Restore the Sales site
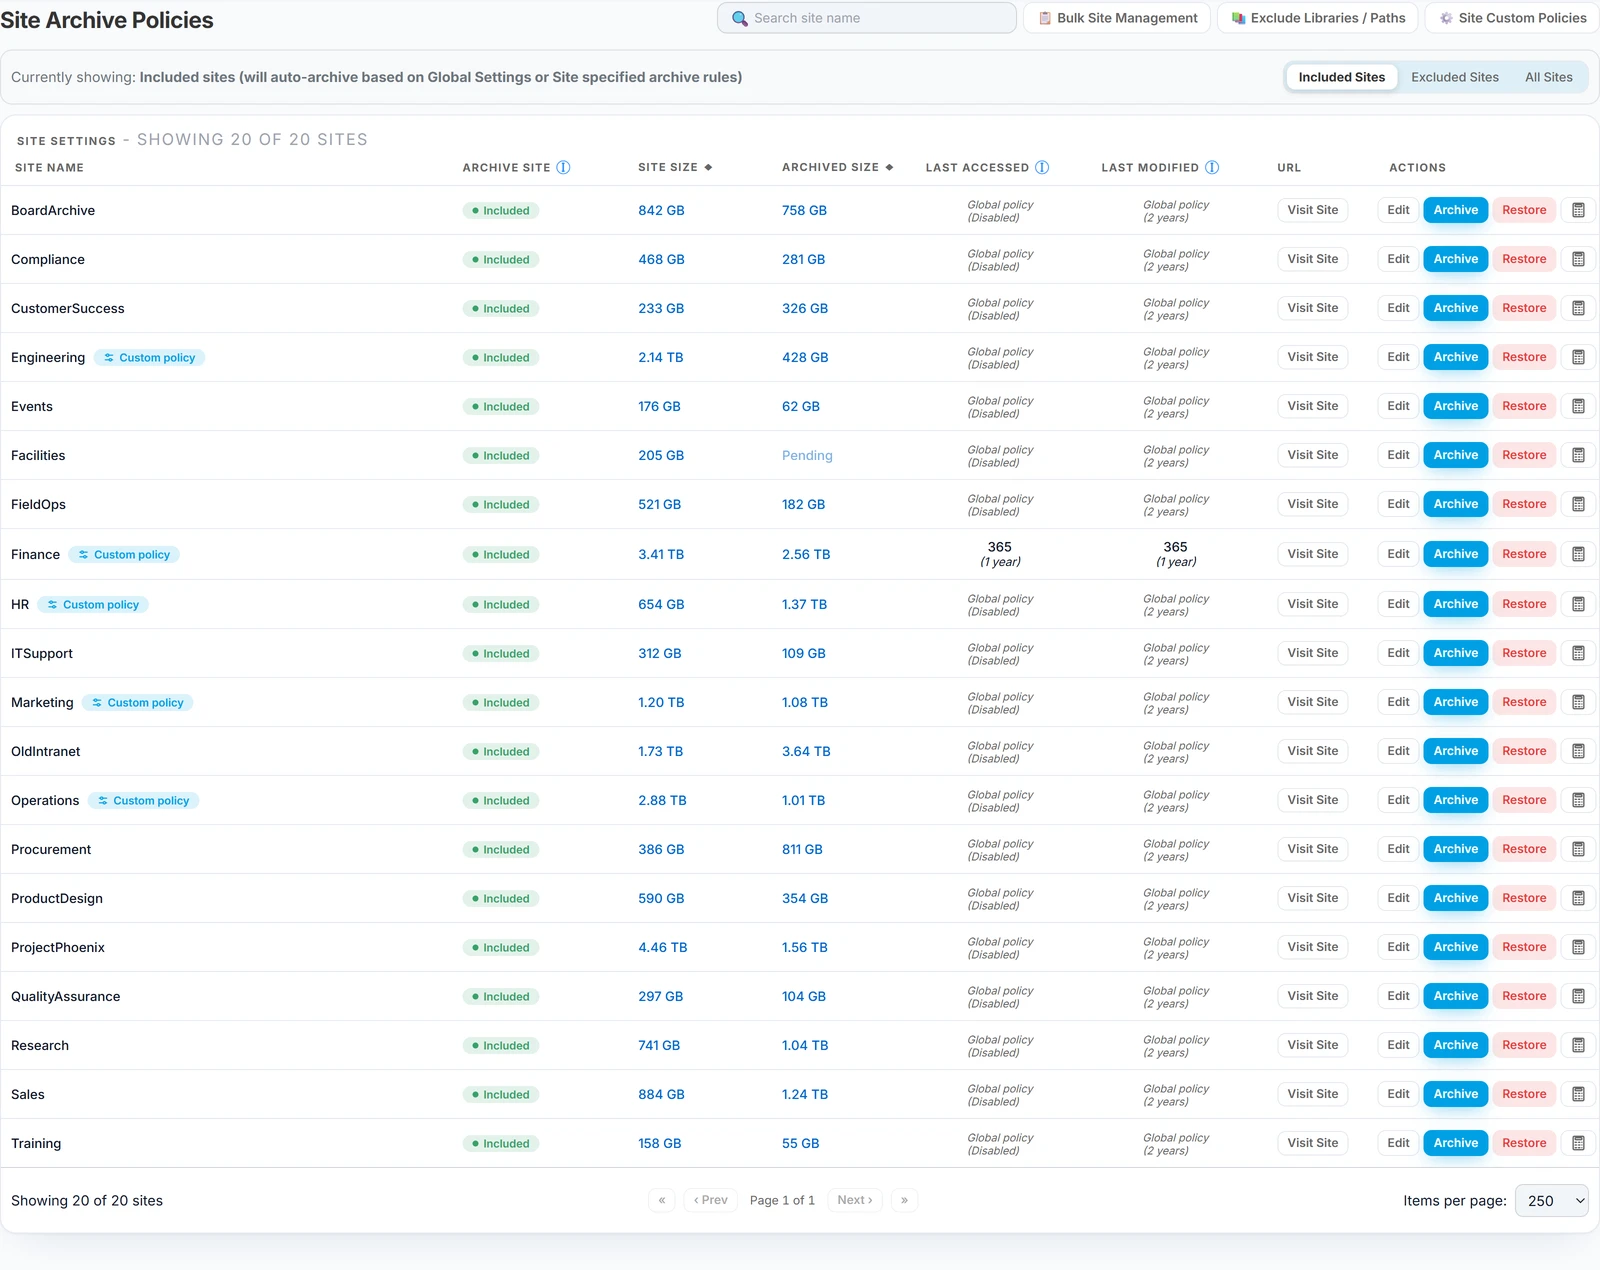This screenshot has height=1270, width=1600. click(1524, 1094)
